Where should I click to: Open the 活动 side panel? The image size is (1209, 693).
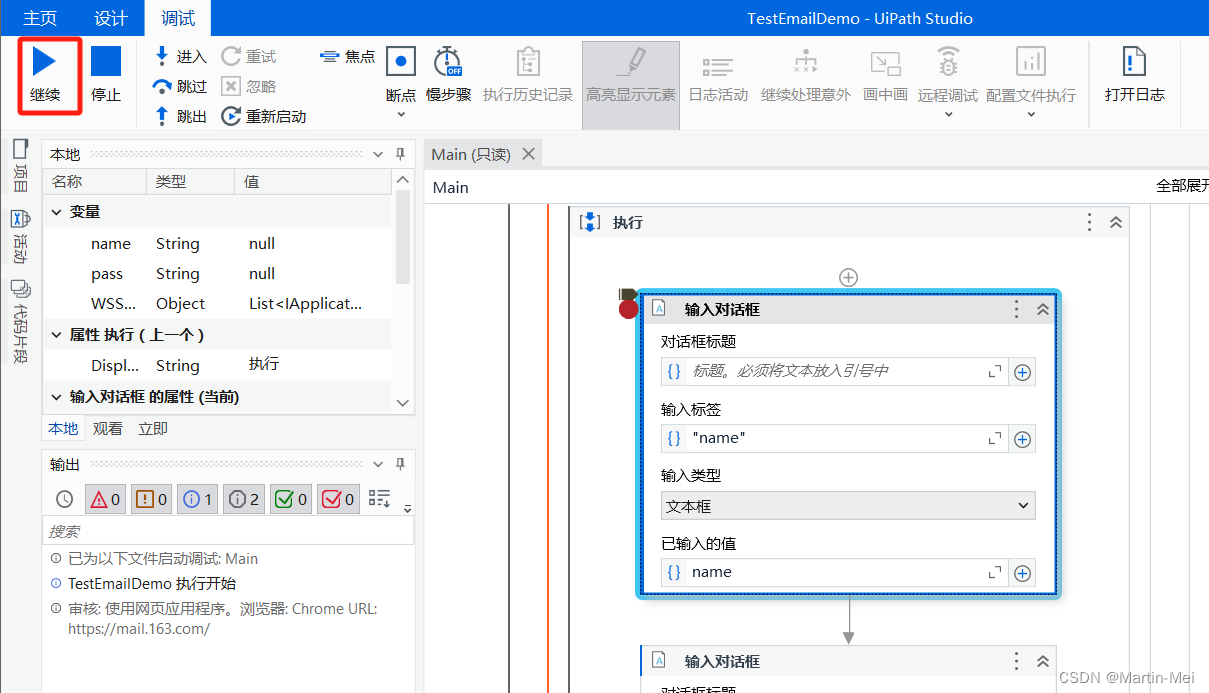click(20, 236)
